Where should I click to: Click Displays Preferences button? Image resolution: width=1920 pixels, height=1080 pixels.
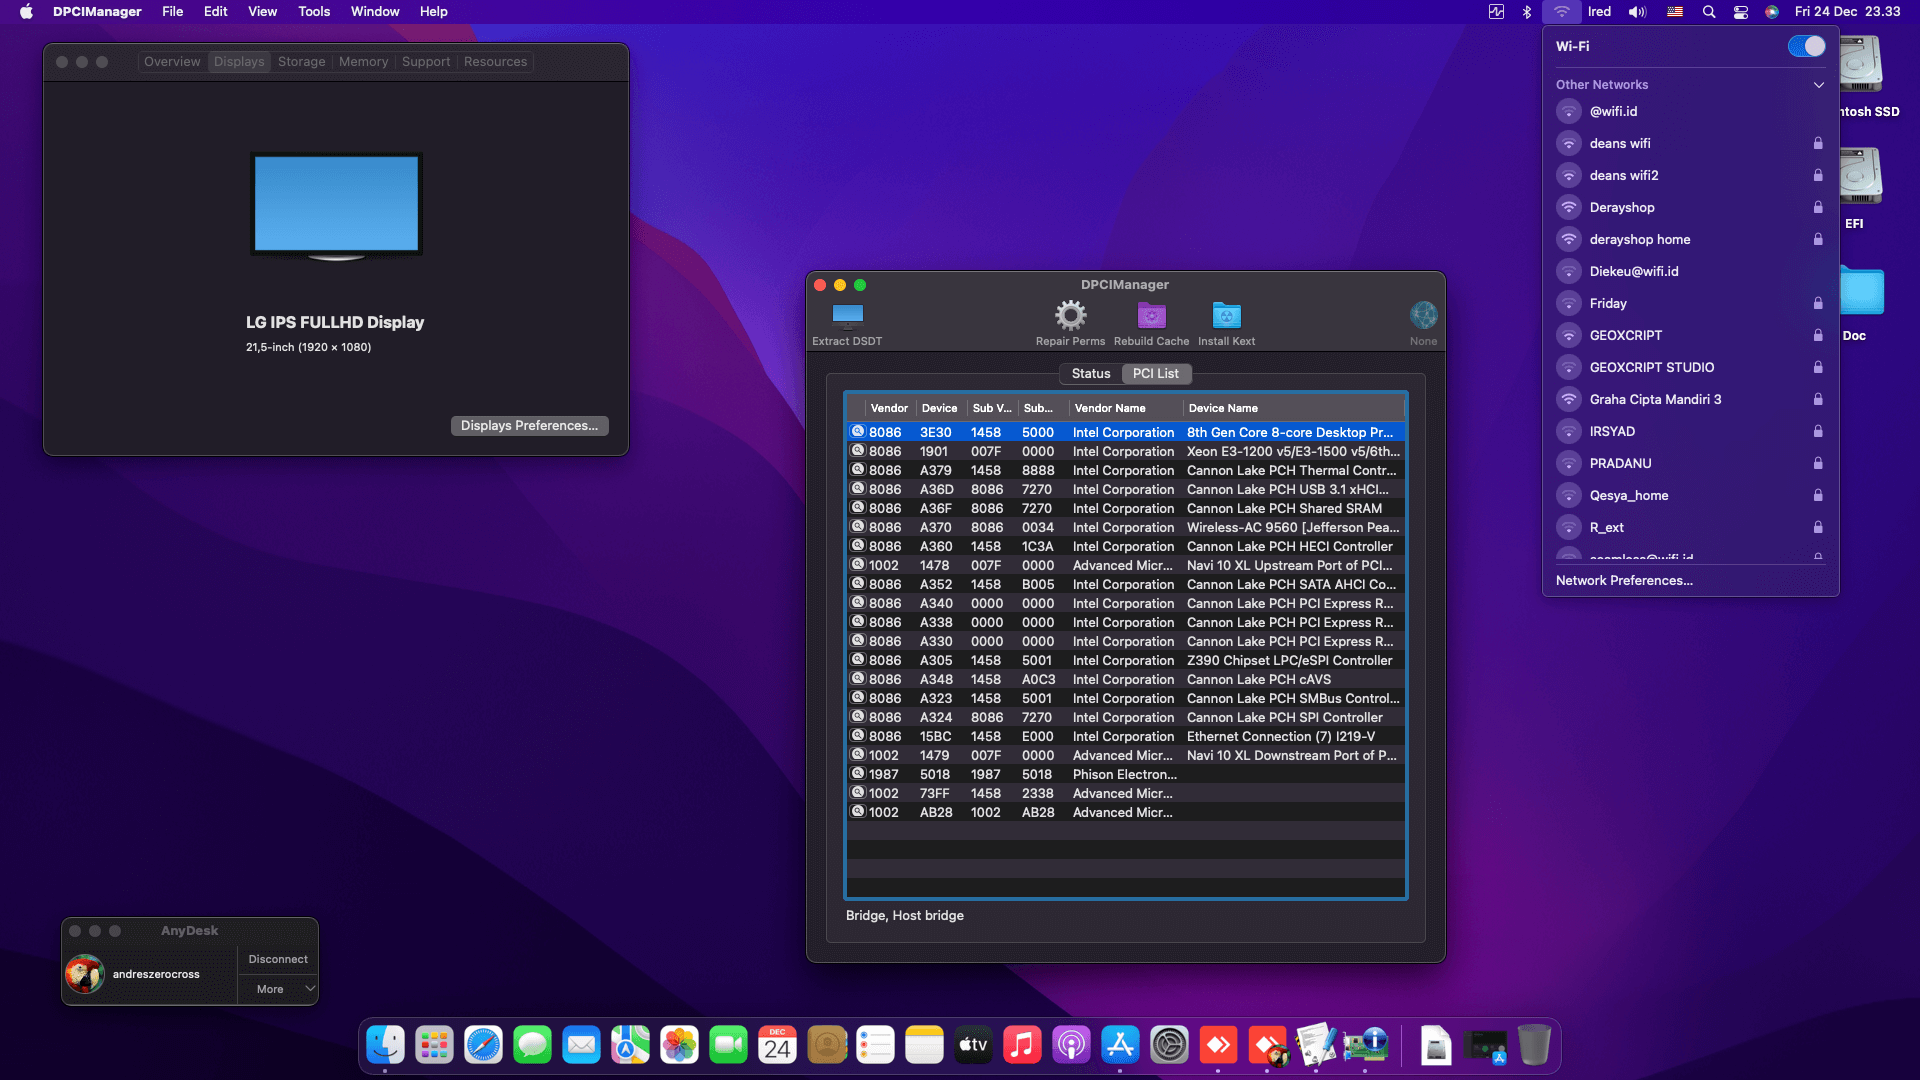[529, 426]
